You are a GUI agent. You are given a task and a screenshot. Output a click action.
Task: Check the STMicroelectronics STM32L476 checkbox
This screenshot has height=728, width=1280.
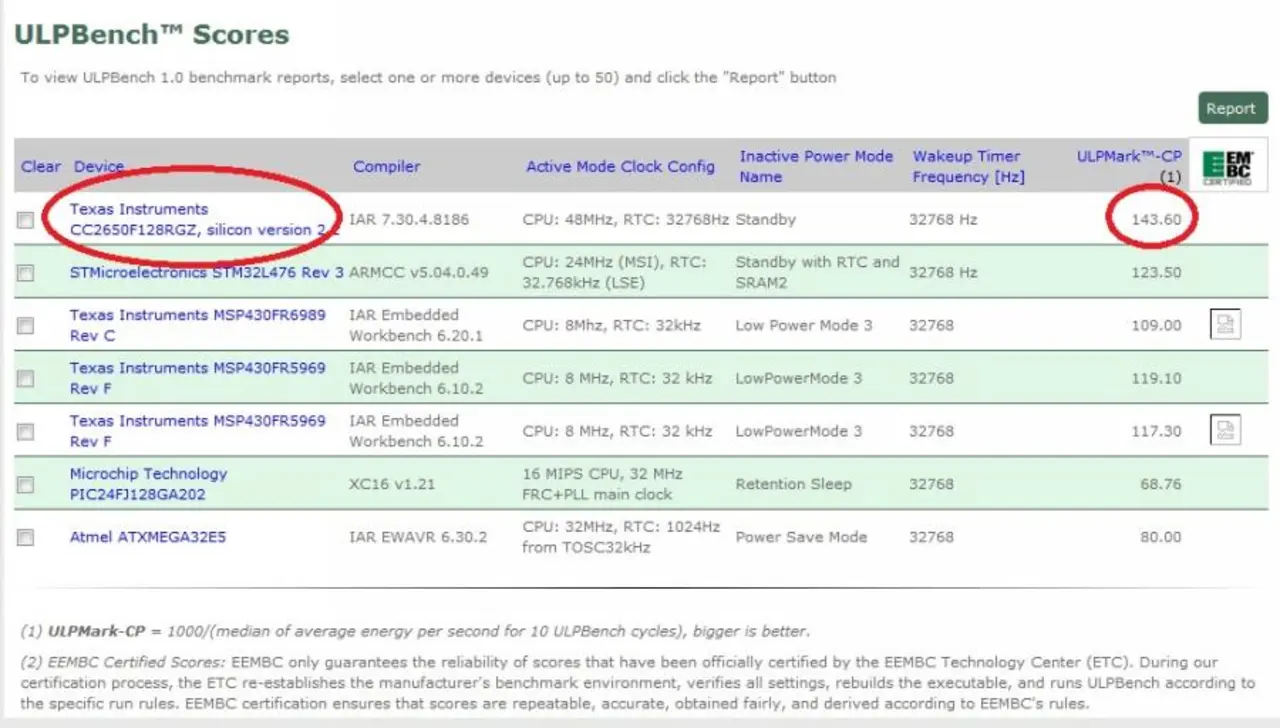pyautogui.click(x=25, y=272)
